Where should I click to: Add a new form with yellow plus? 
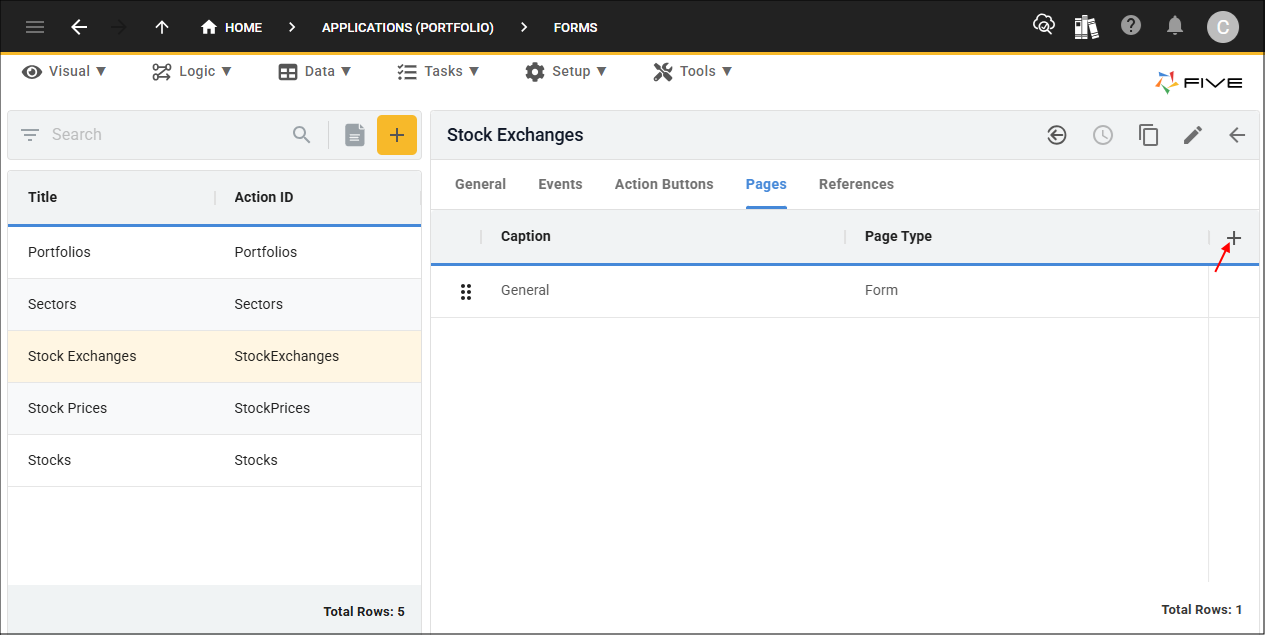coord(397,135)
